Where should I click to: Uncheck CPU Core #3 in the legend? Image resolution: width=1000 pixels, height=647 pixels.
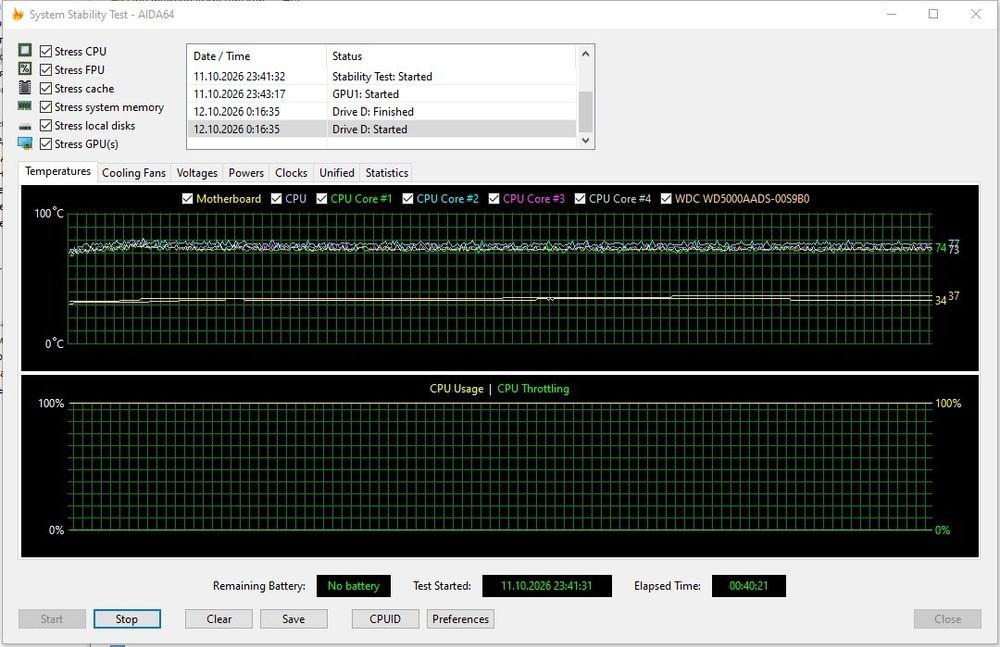pyautogui.click(x=494, y=198)
